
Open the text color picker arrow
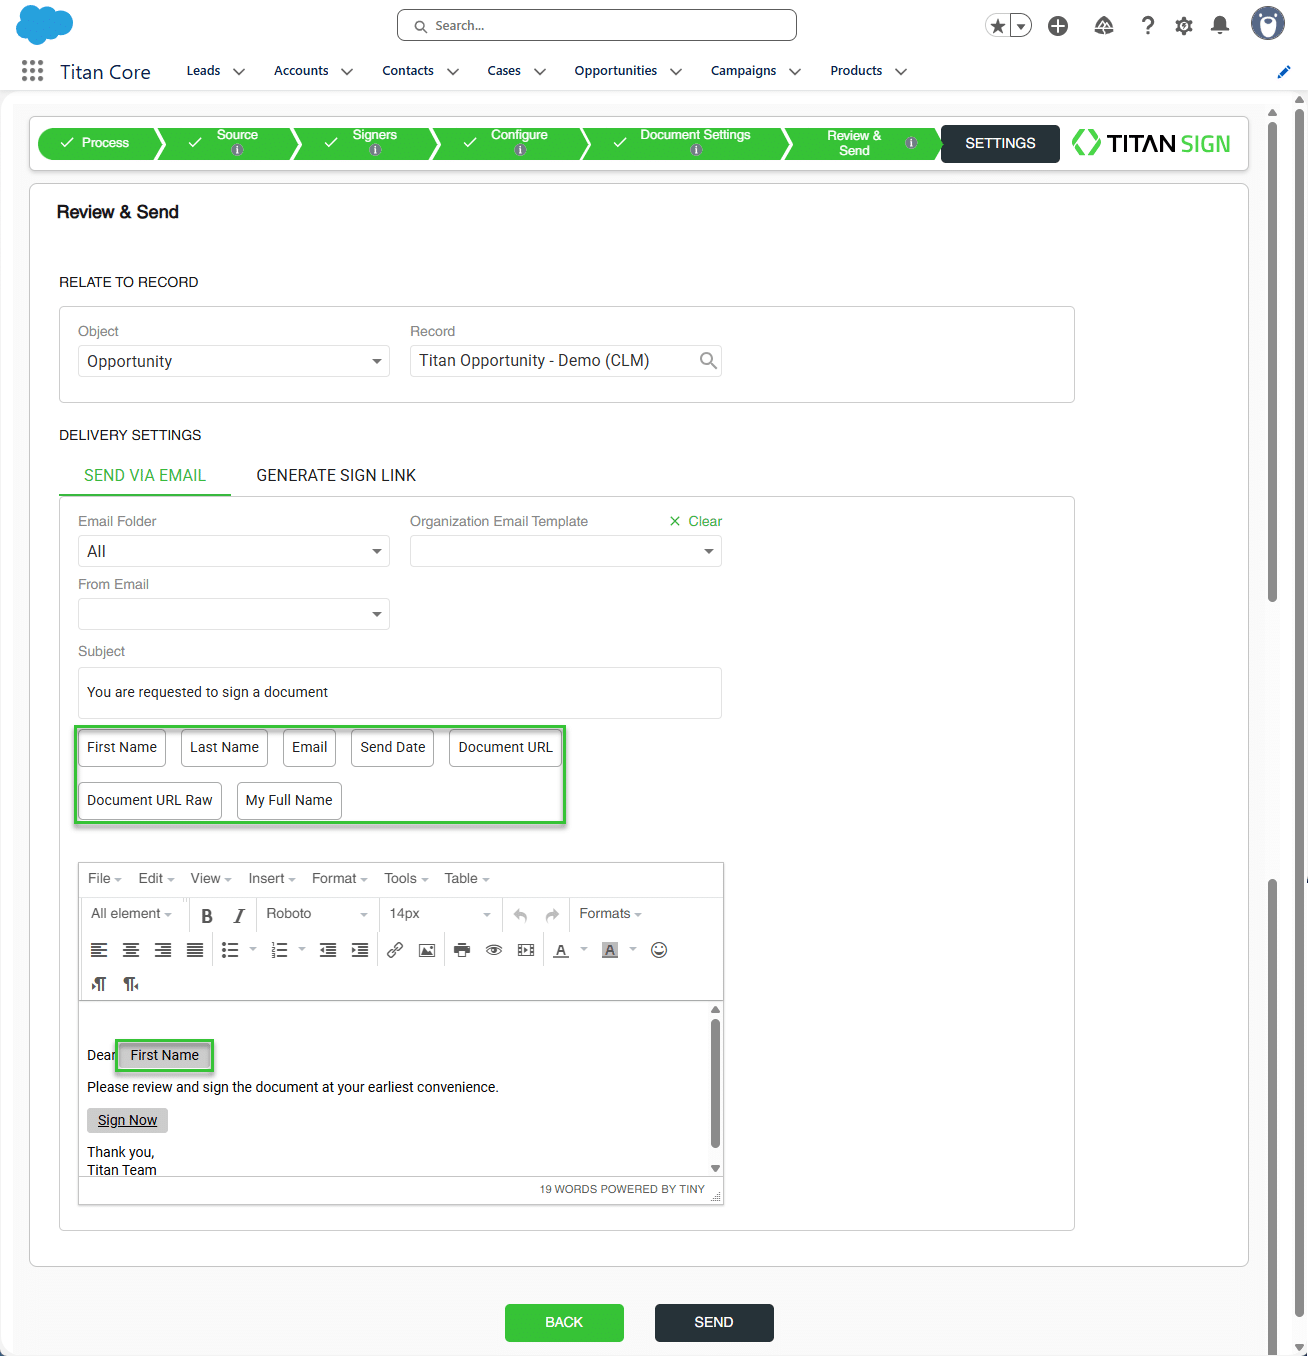click(x=584, y=949)
